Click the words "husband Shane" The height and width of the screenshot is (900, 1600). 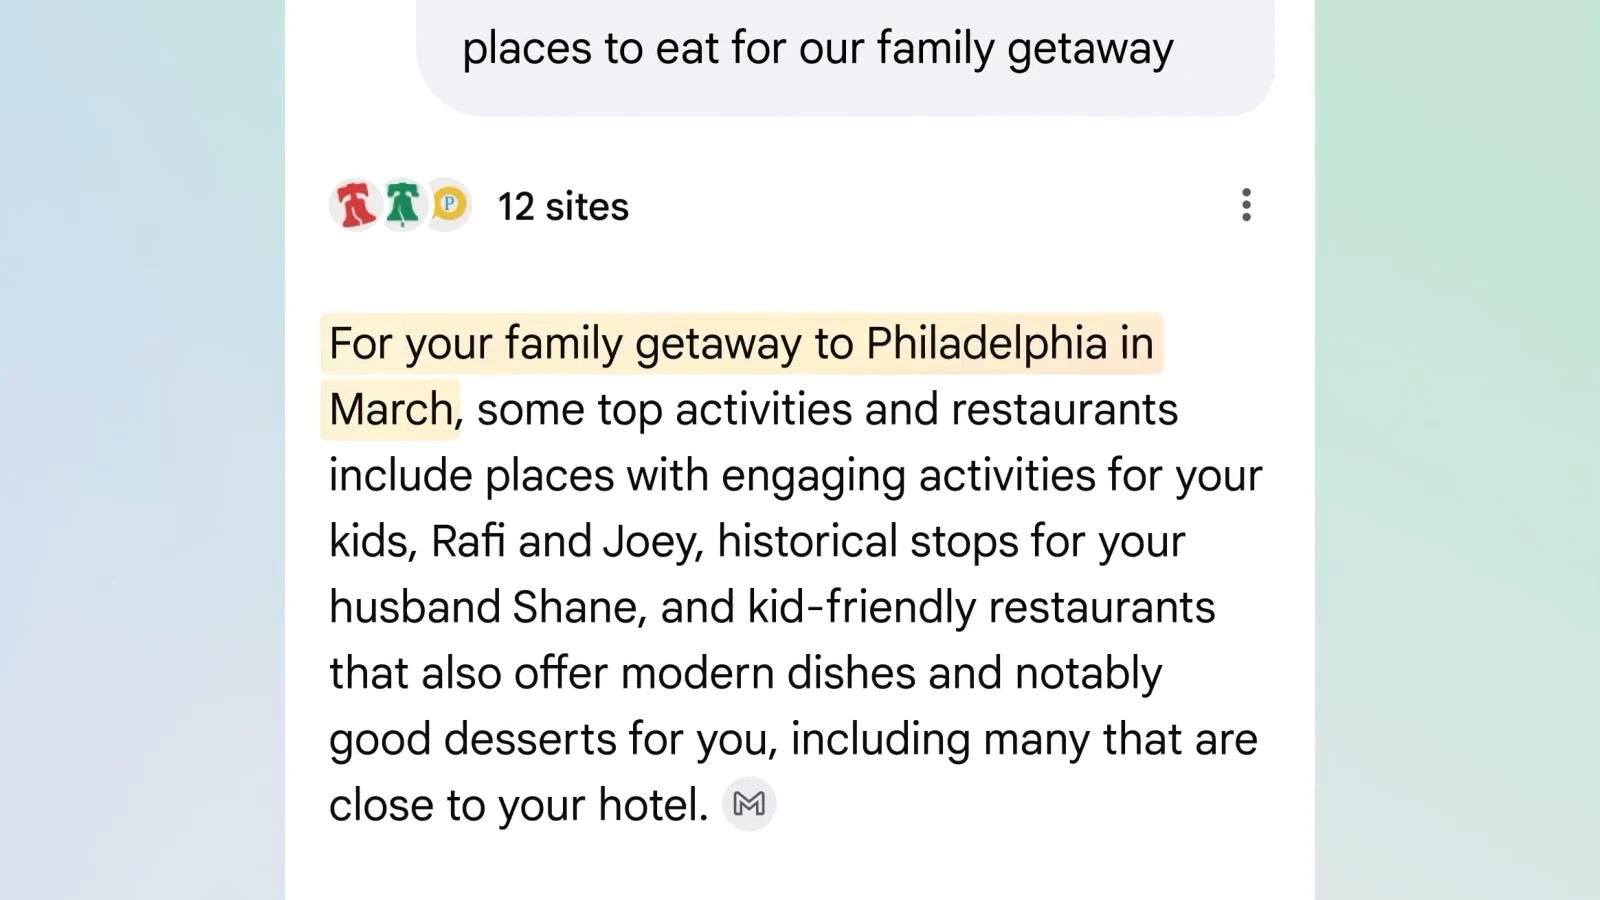tap(486, 608)
